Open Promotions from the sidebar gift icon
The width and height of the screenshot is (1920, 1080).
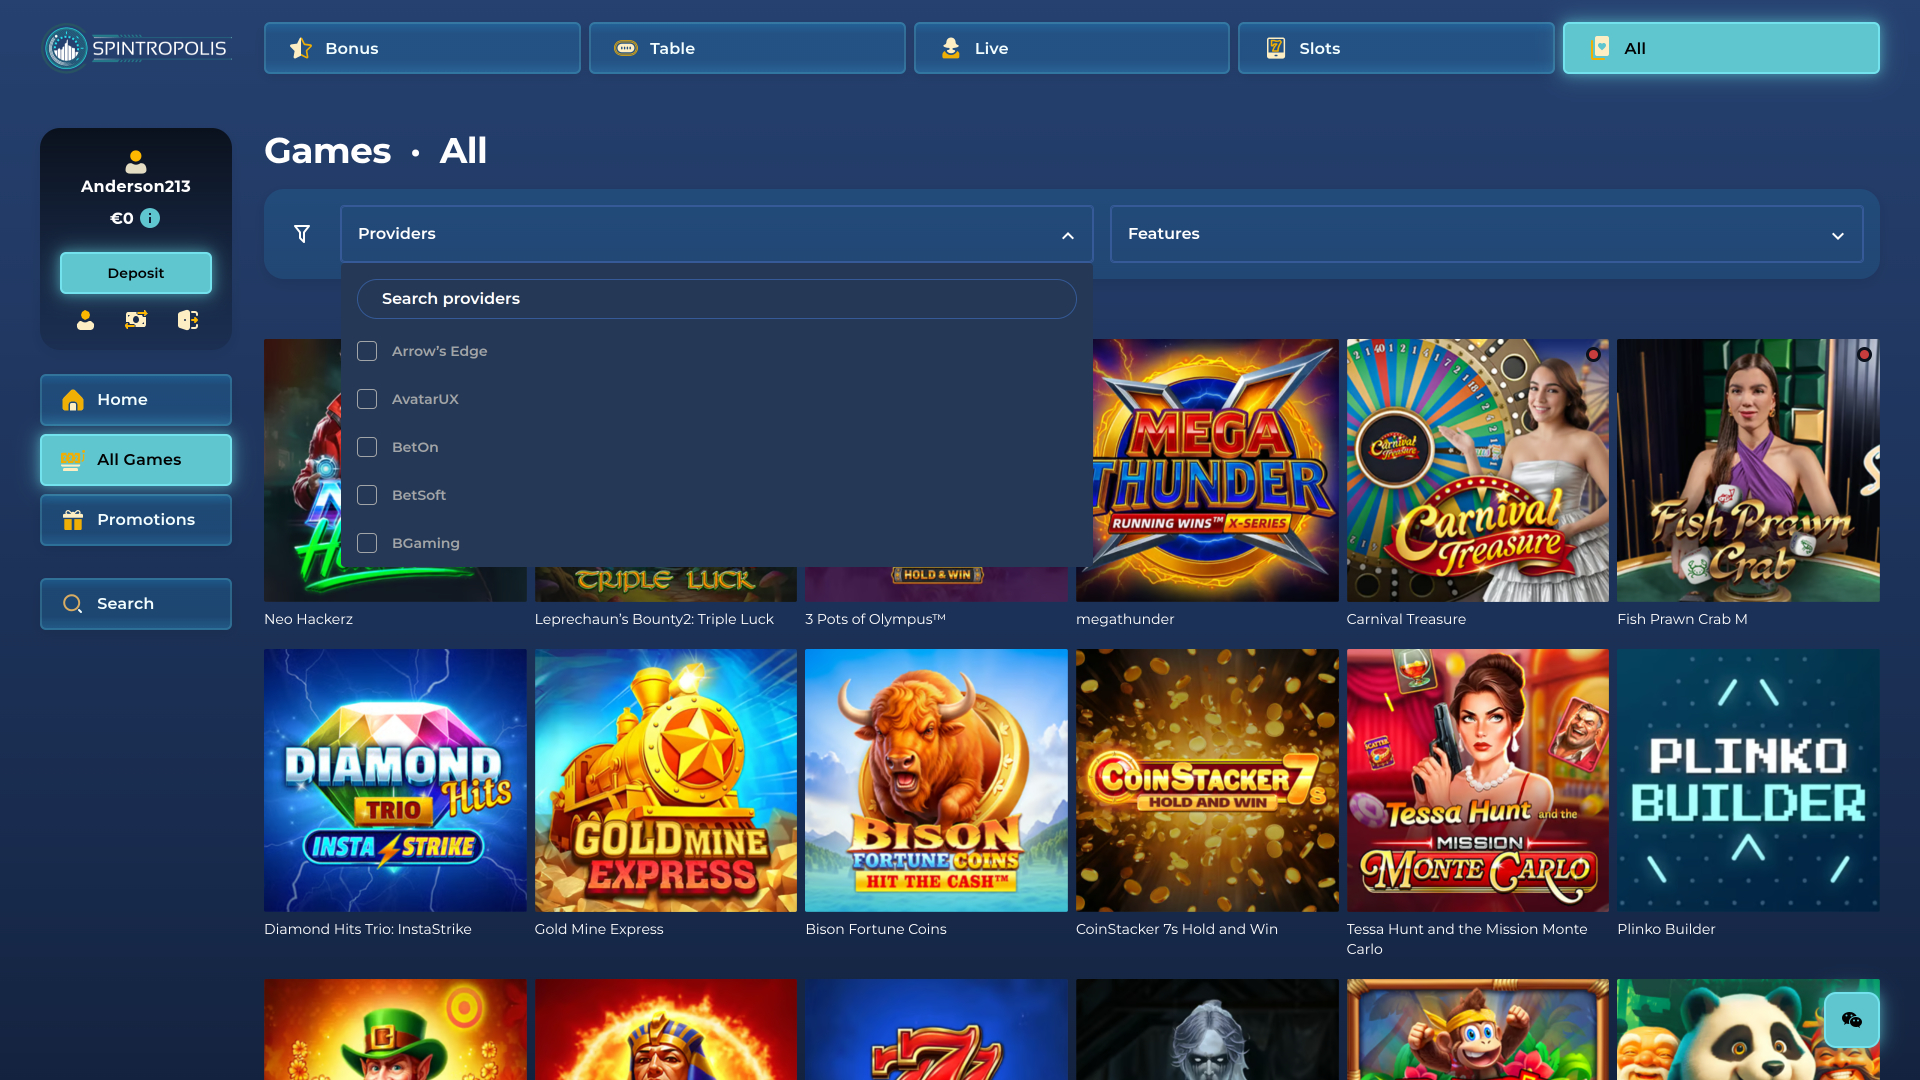click(135, 519)
